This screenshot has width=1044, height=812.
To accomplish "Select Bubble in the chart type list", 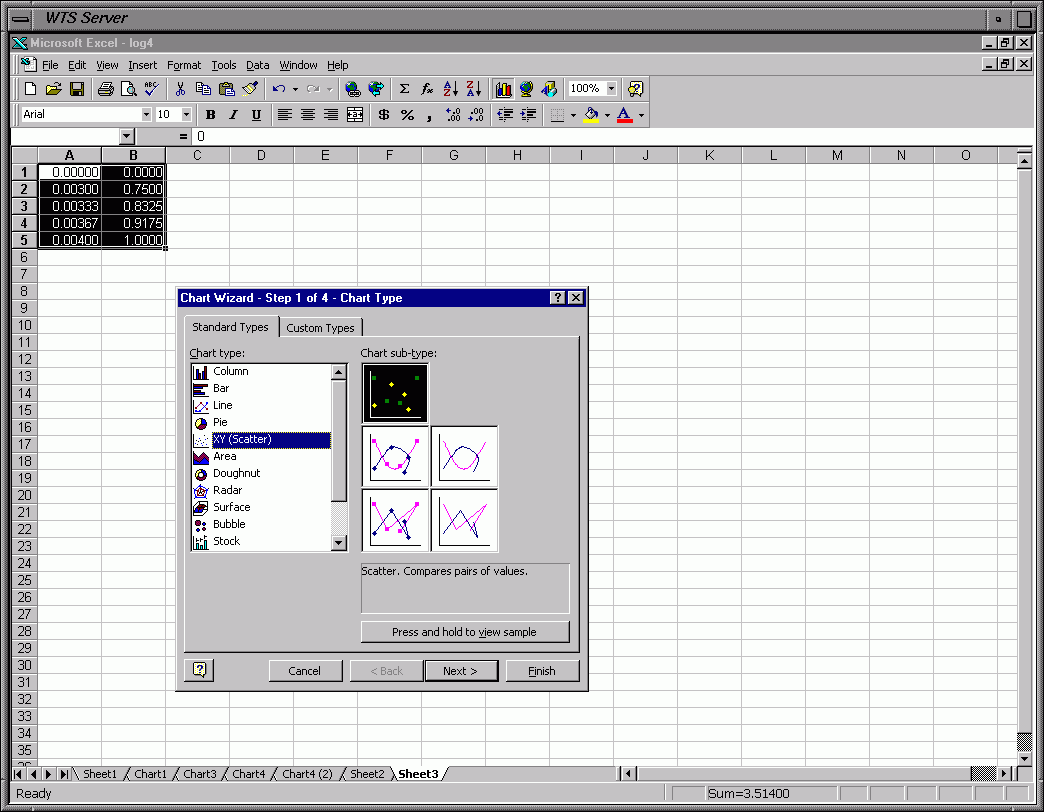I will (x=229, y=524).
